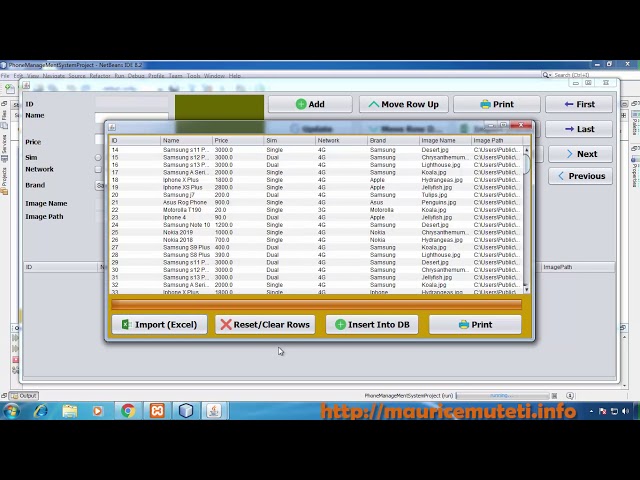640x480 pixels.
Task: Select the Iphone XS Plus row
Action: pyautogui.click(x=316, y=187)
